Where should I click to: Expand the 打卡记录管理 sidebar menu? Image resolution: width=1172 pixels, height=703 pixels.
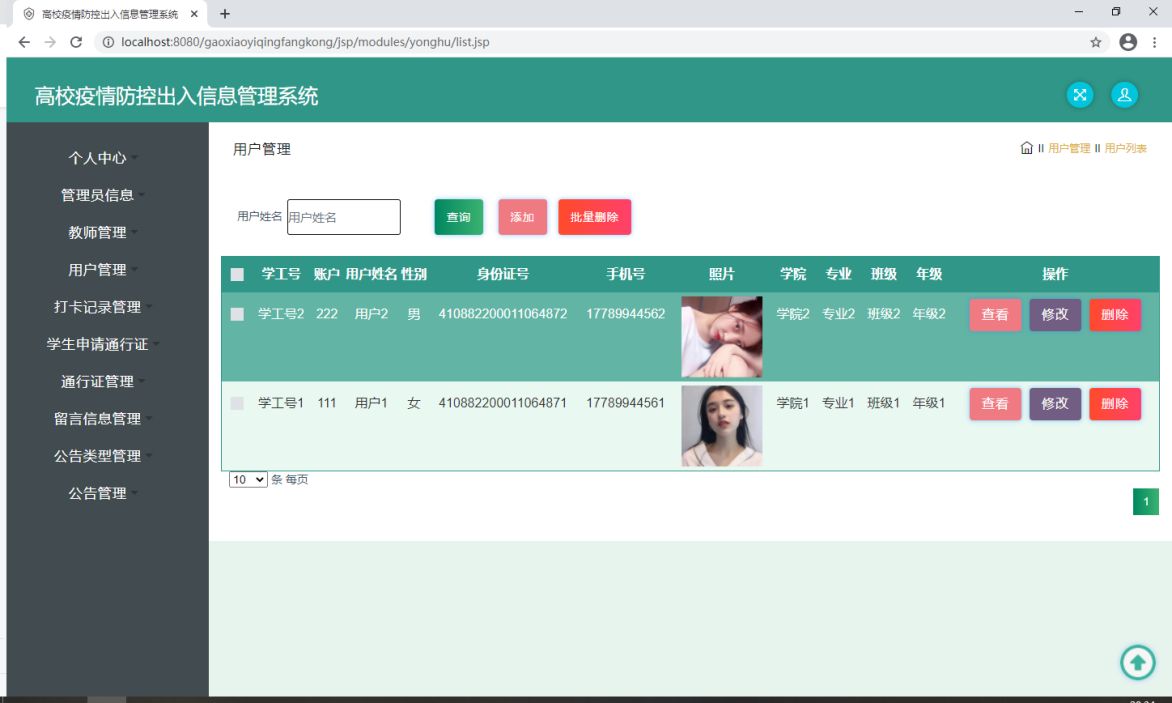[x=98, y=307]
